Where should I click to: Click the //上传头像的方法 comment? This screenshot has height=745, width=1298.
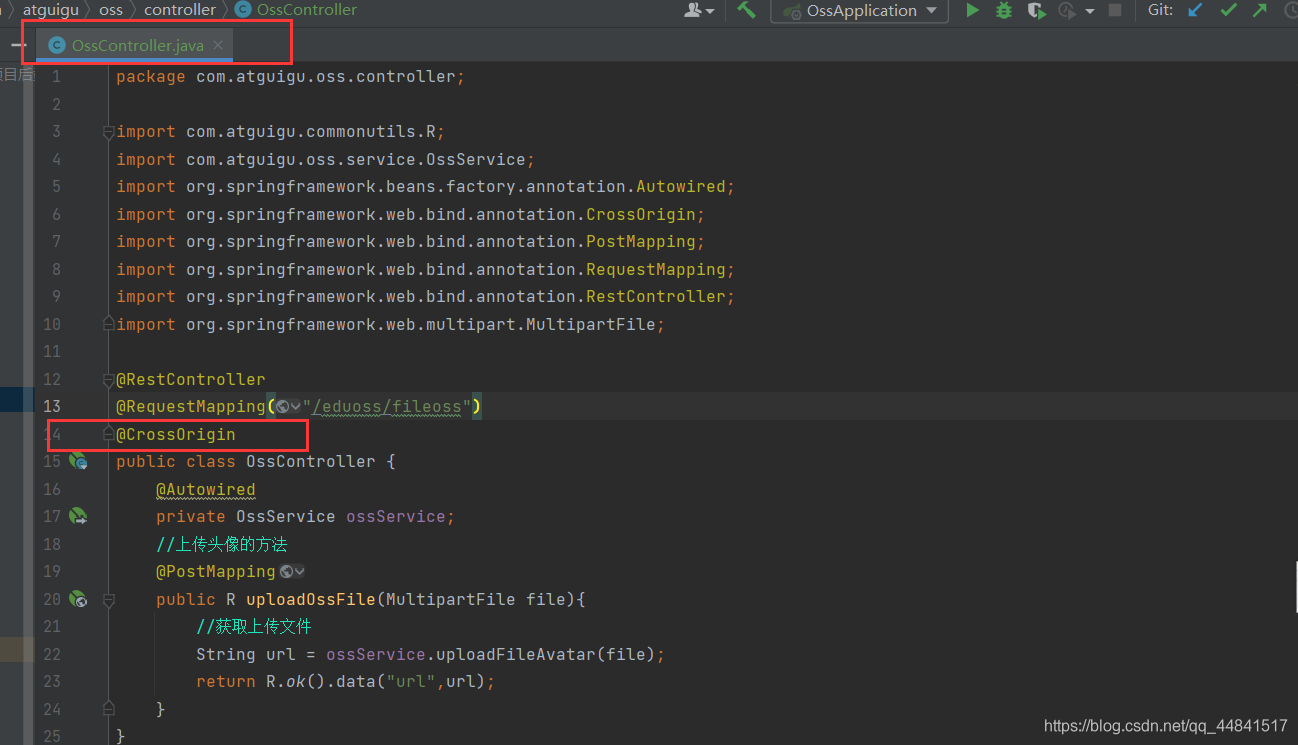(x=222, y=544)
